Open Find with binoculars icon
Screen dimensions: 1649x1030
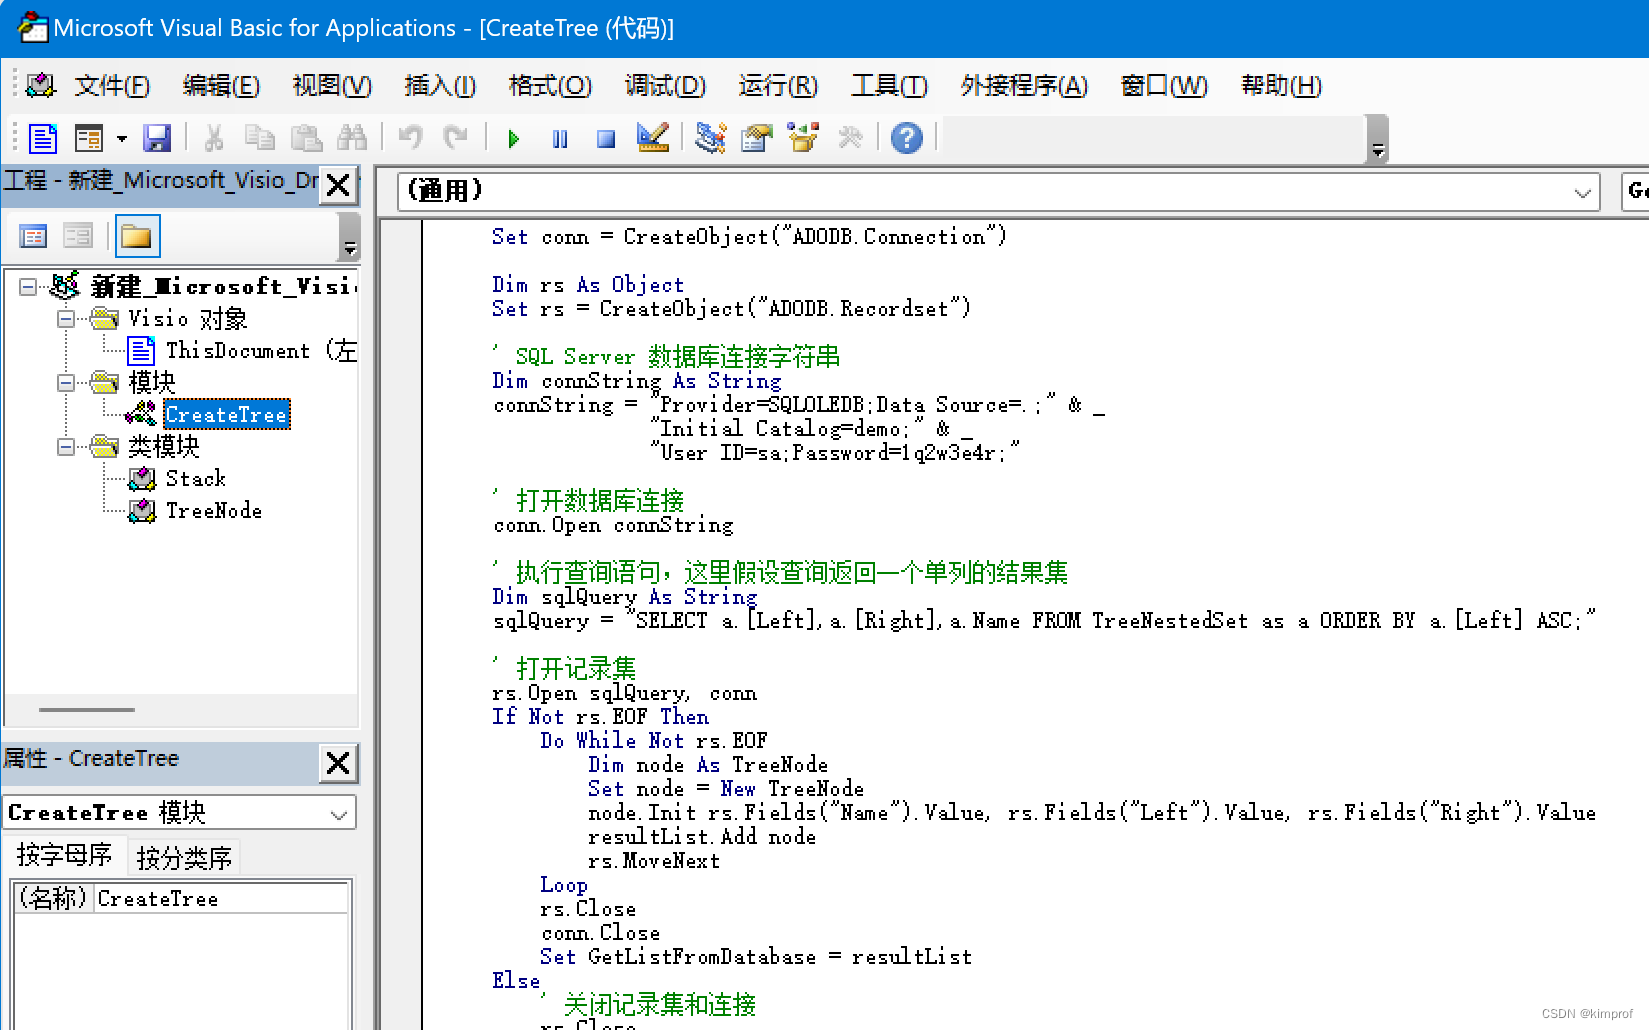(352, 138)
